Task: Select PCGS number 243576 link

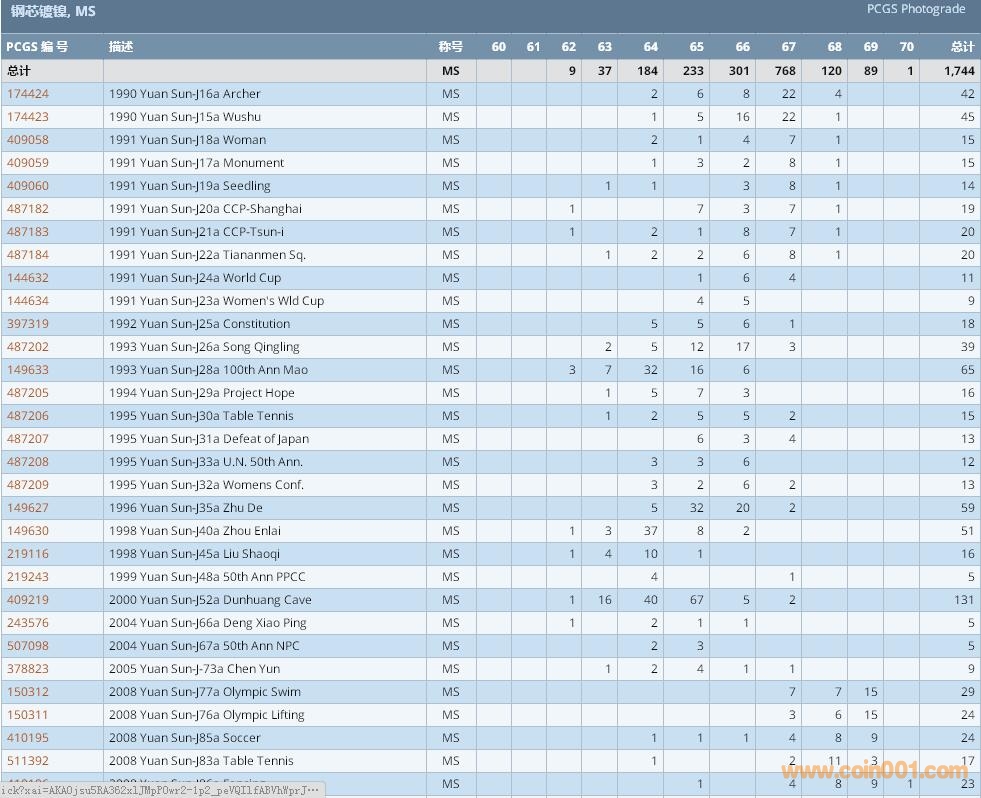Action: [28, 623]
